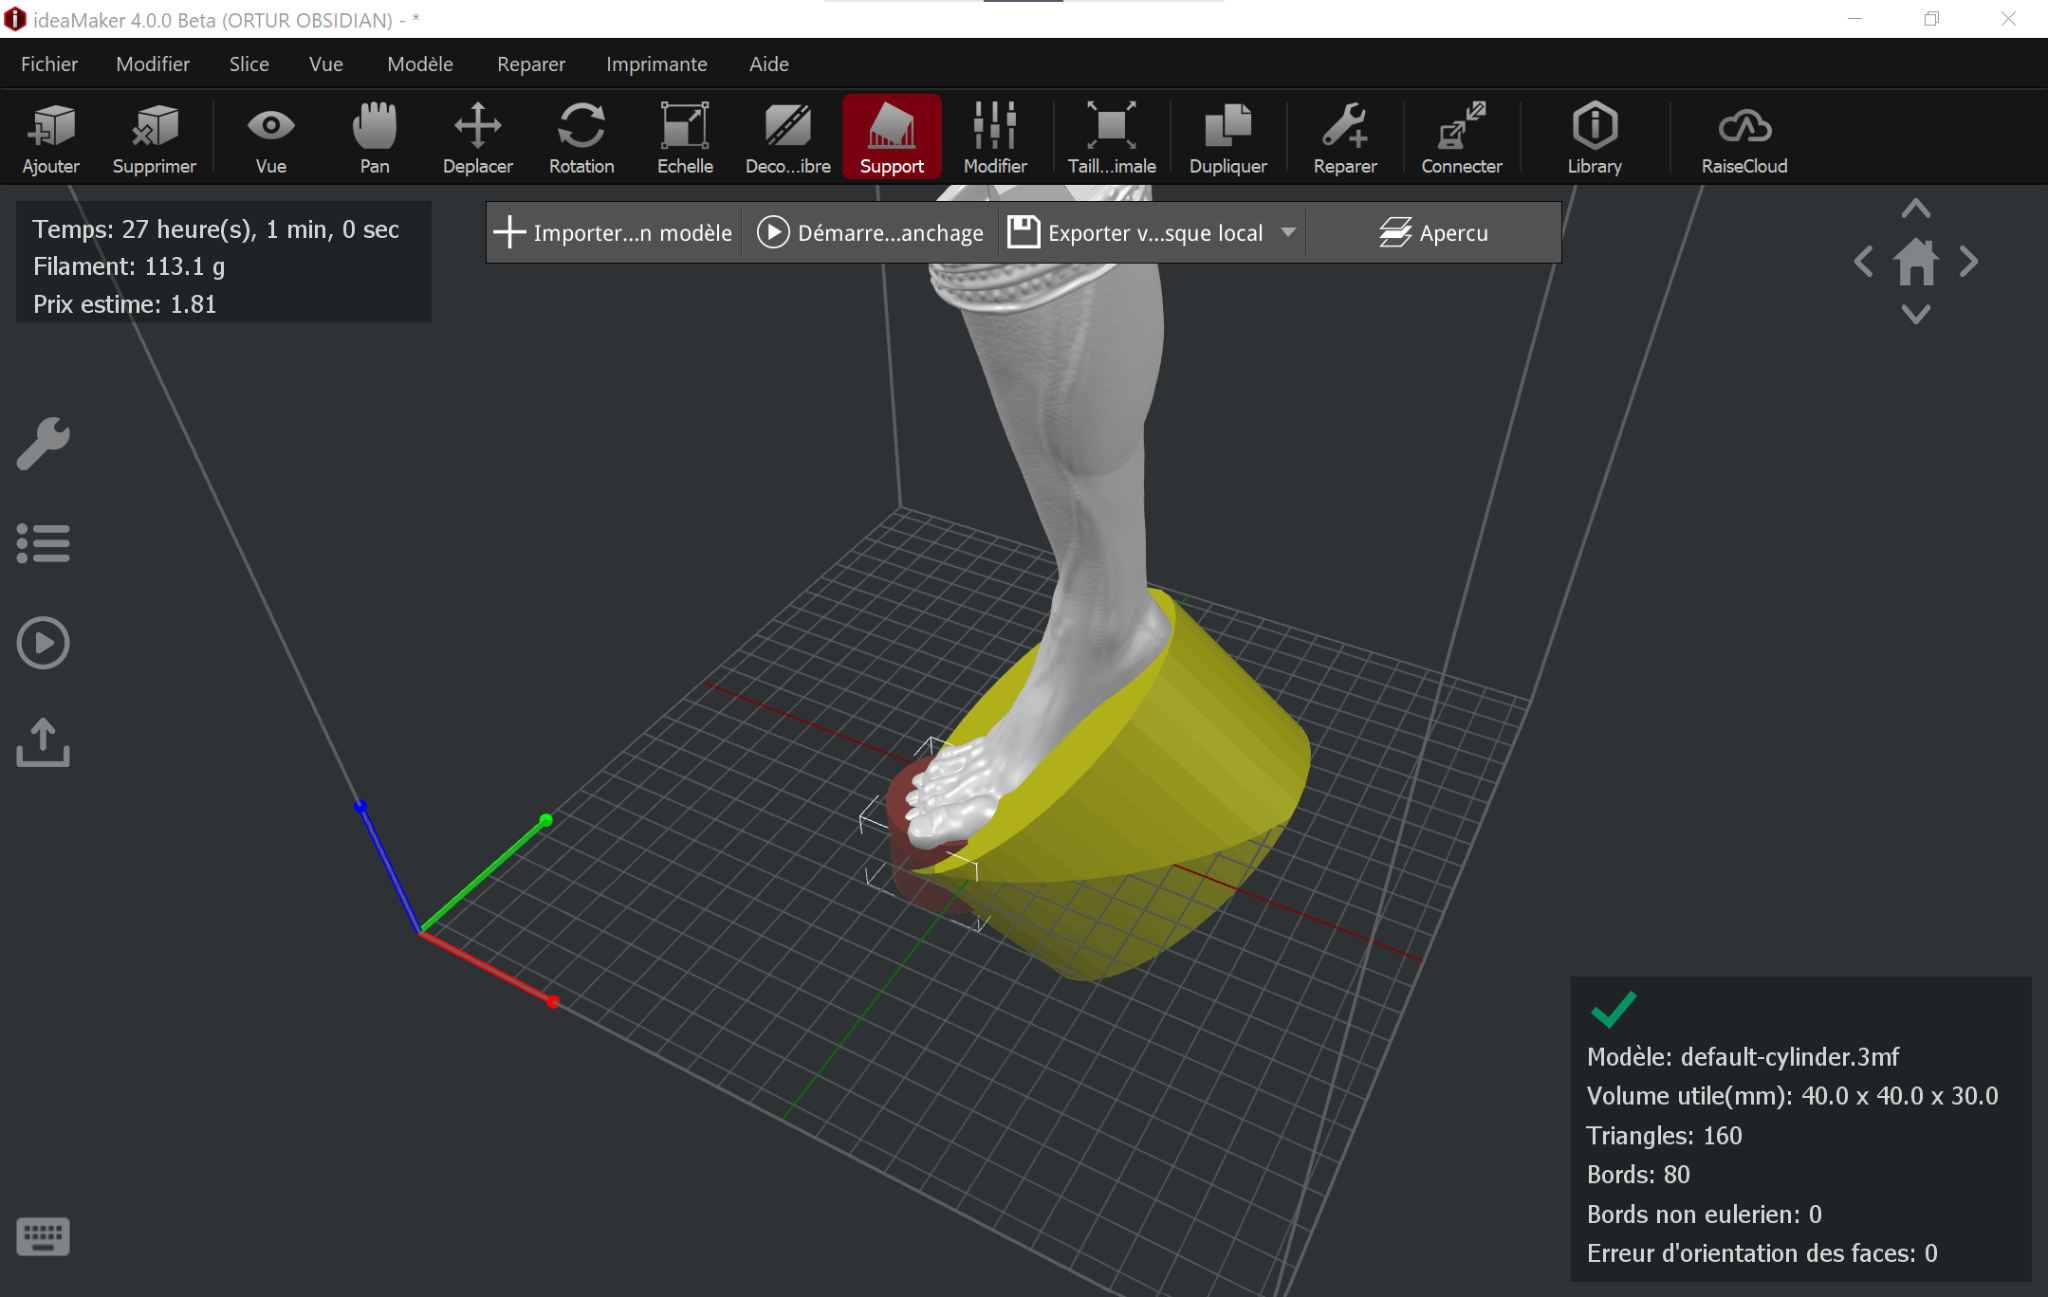Viewport: 2048px width, 1297px height.
Task: Toggle the keyboard shortcuts icon
Action: [43, 1236]
